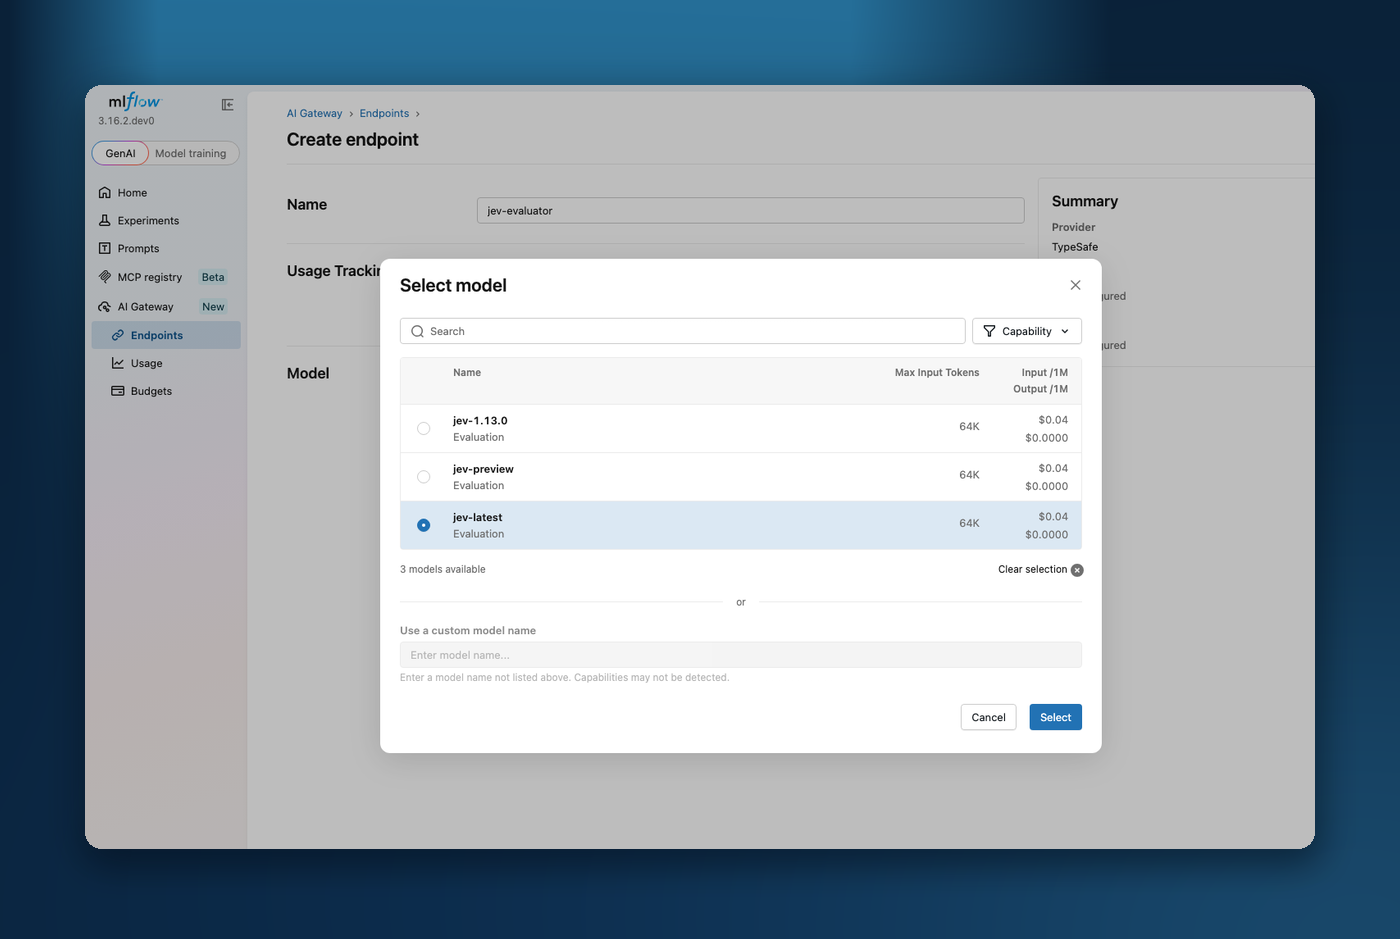The width and height of the screenshot is (1400, 939).
Task: Click the Experiments flask icon
Action: point(105,220)
